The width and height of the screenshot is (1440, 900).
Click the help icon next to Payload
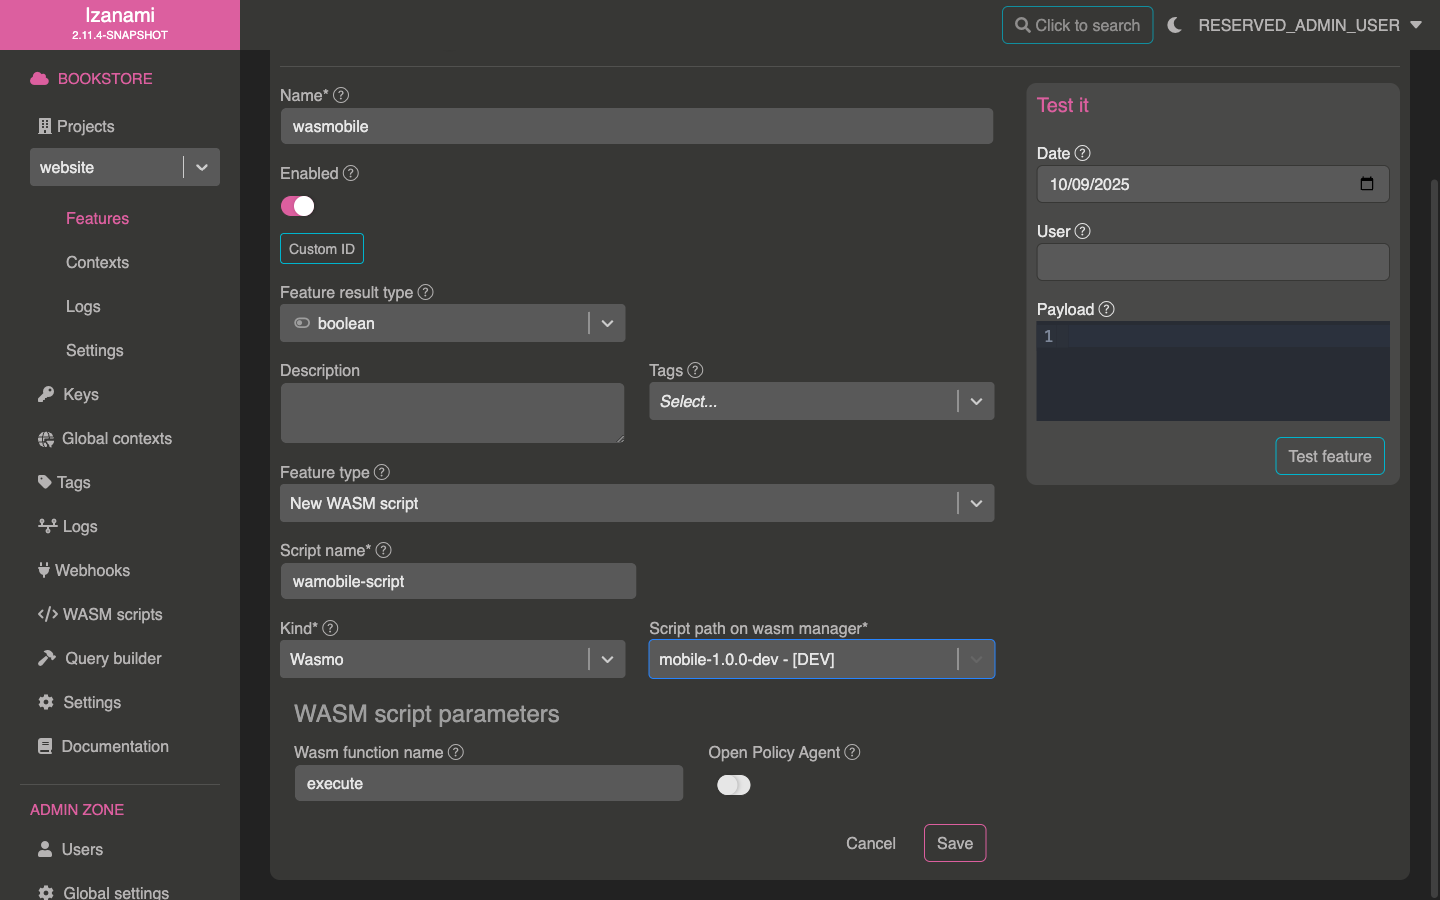point(1106,309)
